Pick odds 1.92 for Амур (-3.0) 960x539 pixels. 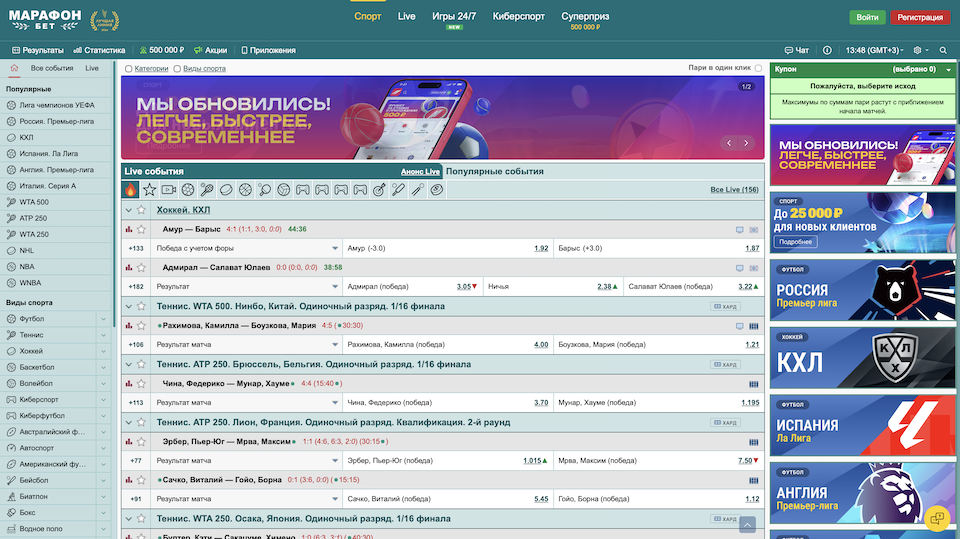pyautogui.click(x=541, y=248)
